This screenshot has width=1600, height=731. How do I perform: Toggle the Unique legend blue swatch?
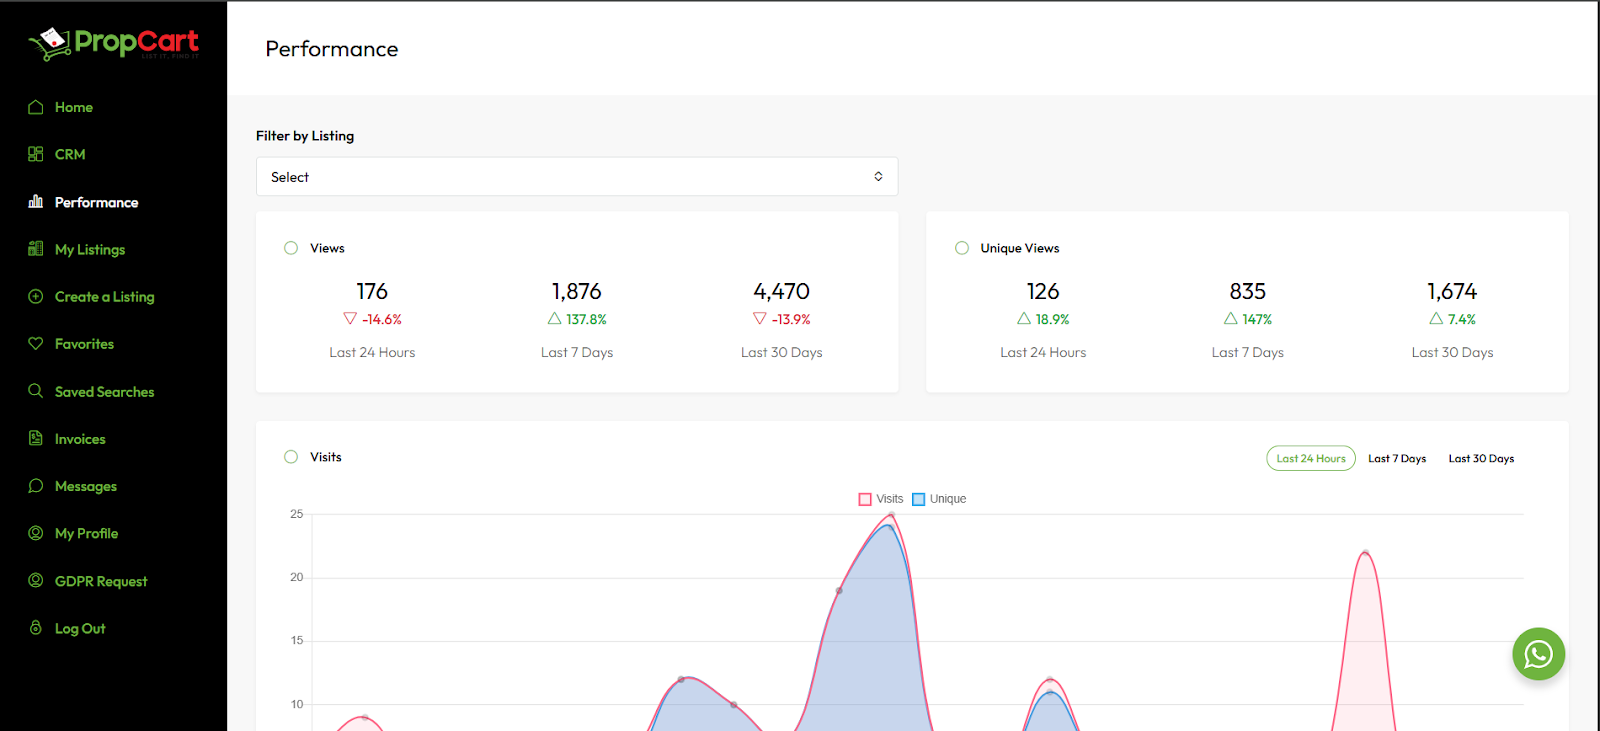918,499
